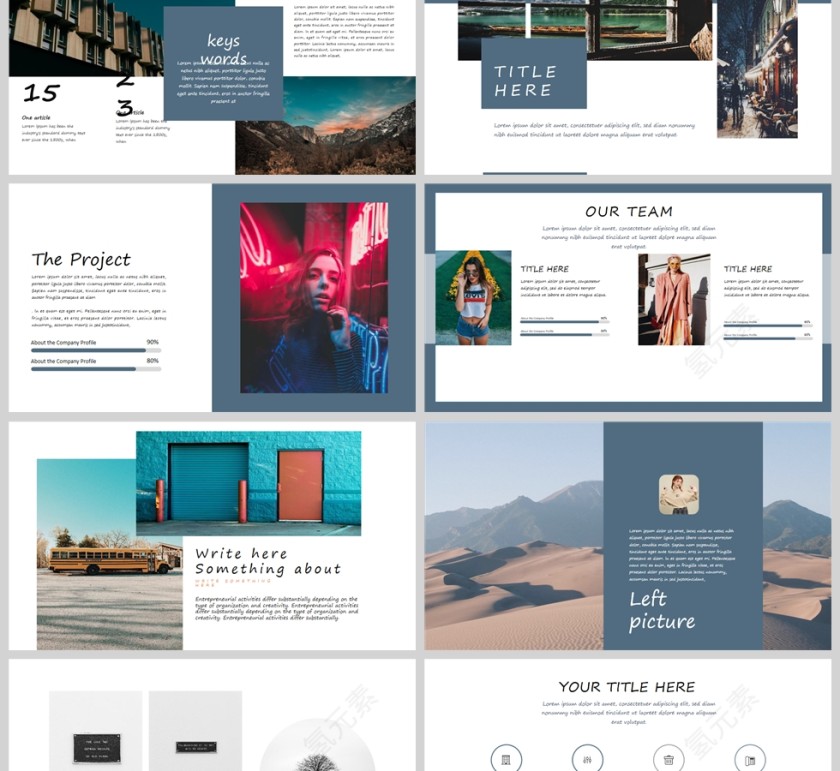Image resolution: width=840 pixels, height=771 pixels.
Task: Click the "The Project" slide title
Action: [x=81, y=260]
